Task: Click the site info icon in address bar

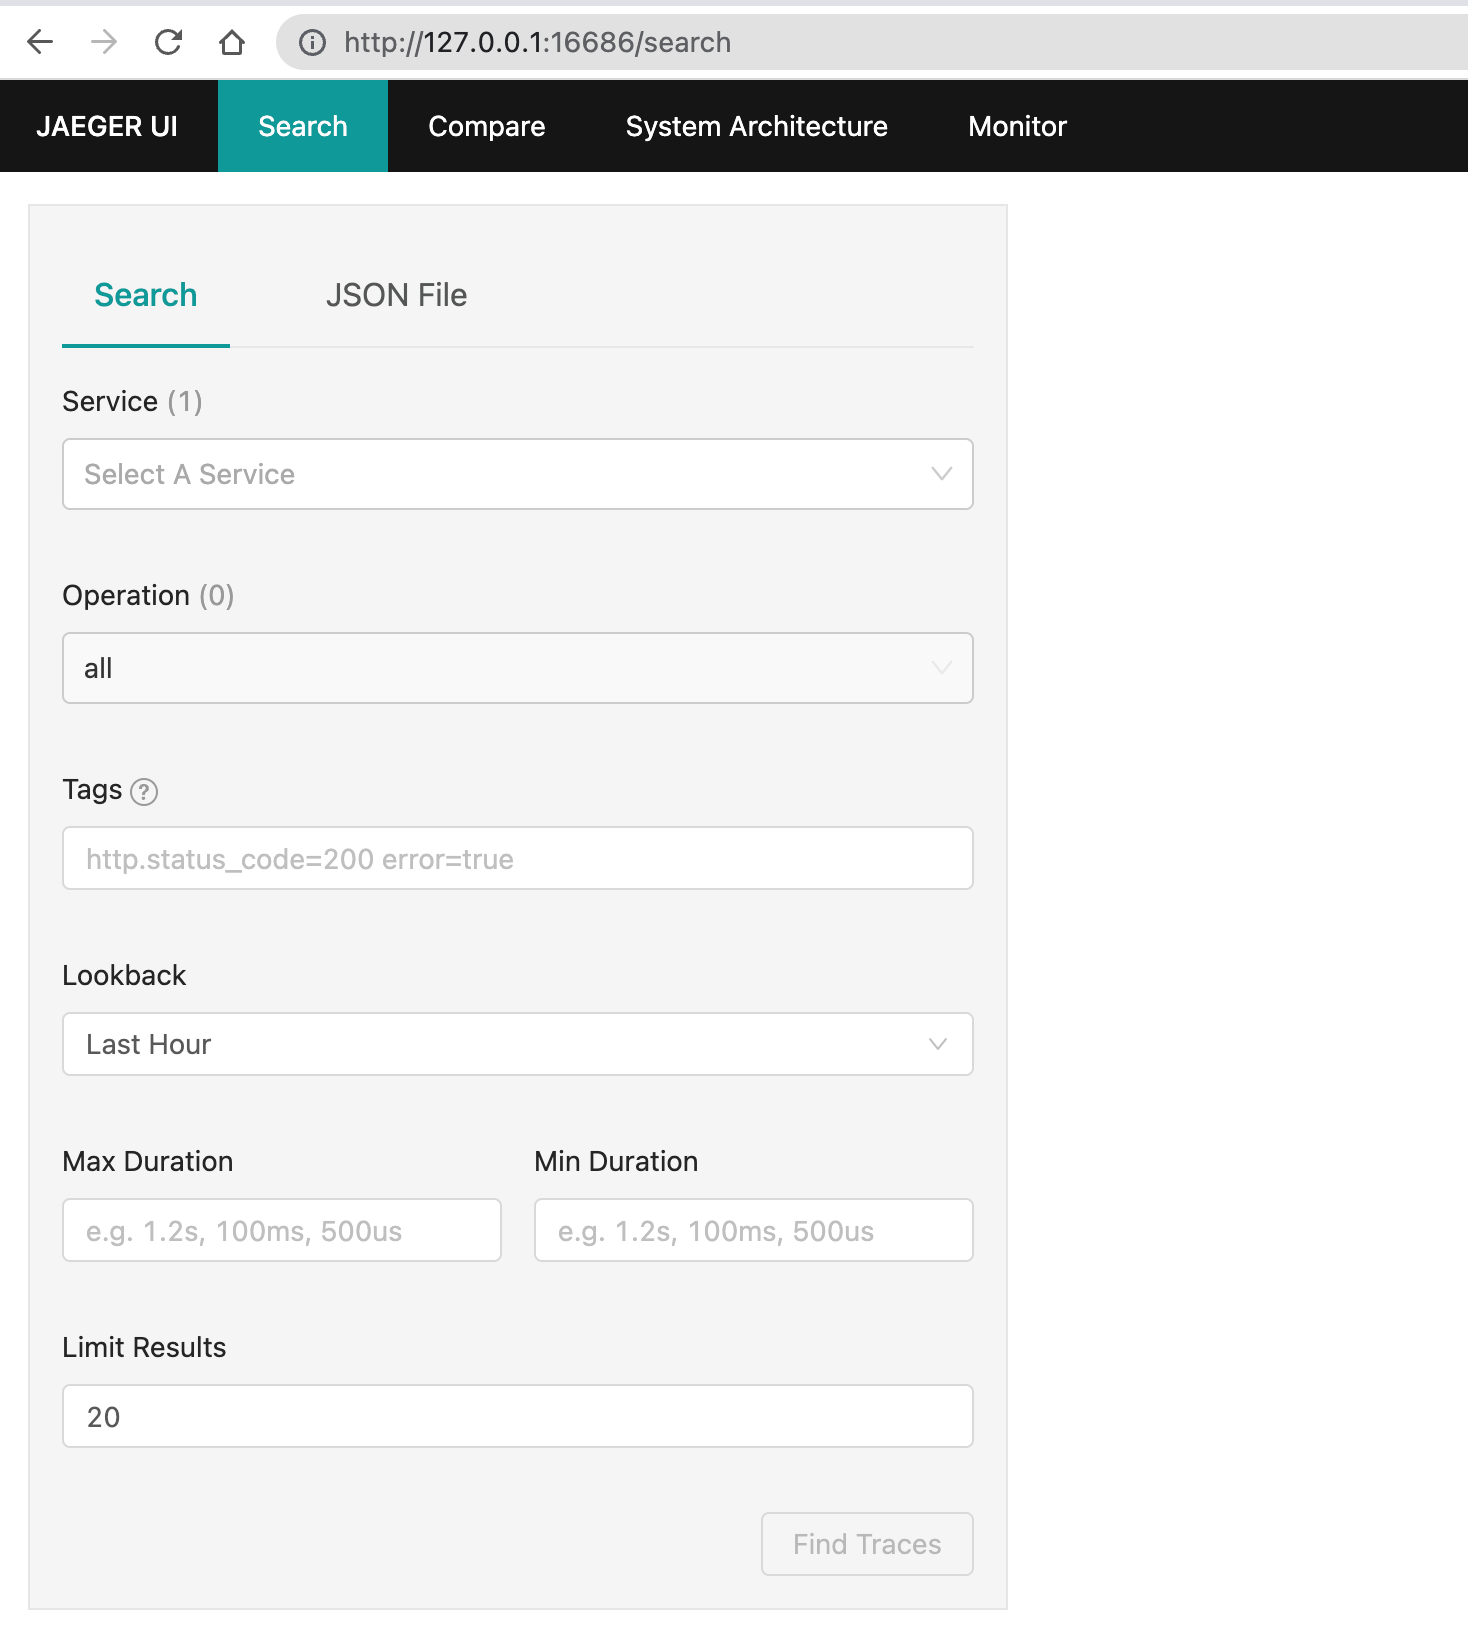Action: [313, 42]
